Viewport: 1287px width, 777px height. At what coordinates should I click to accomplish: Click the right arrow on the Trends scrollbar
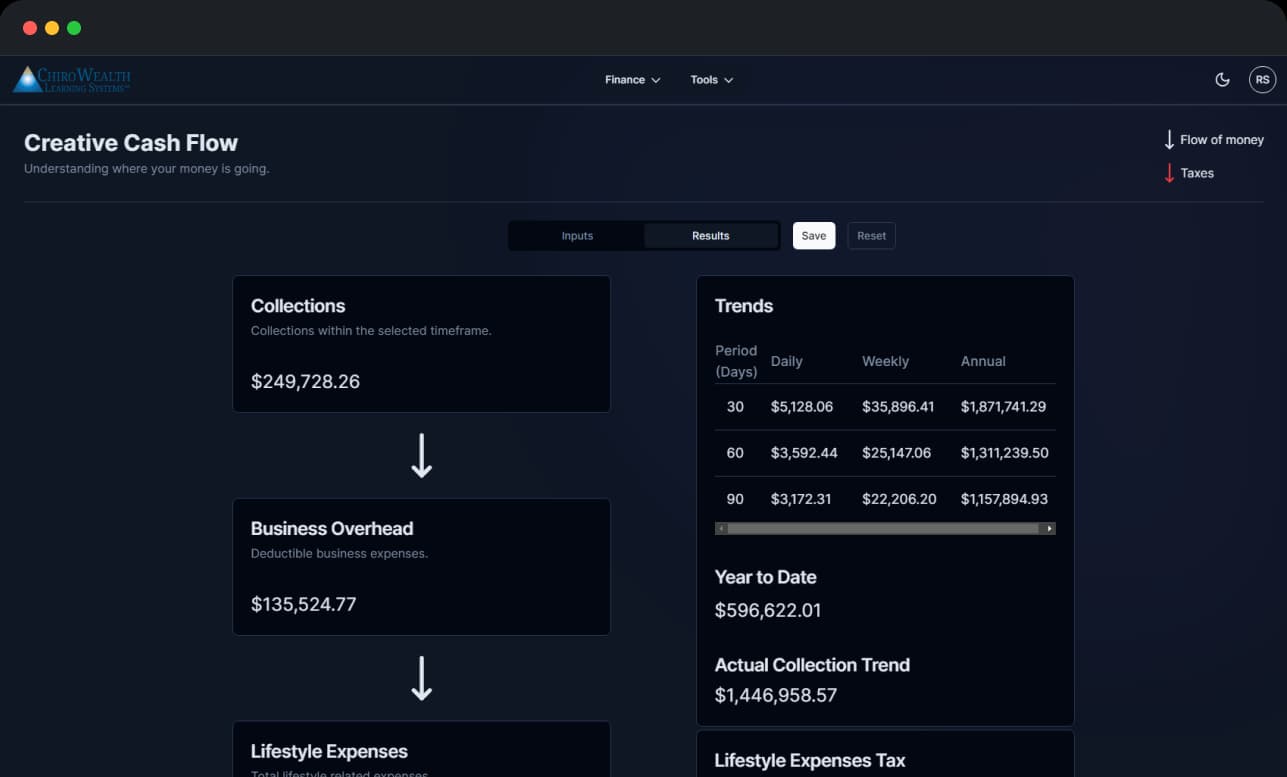(x=1049, y=527)
